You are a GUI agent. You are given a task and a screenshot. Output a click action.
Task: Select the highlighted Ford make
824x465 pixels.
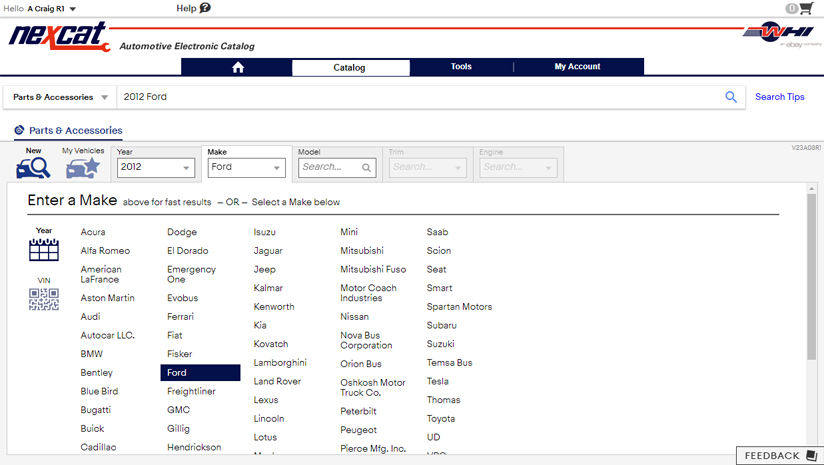pos(200,373)
